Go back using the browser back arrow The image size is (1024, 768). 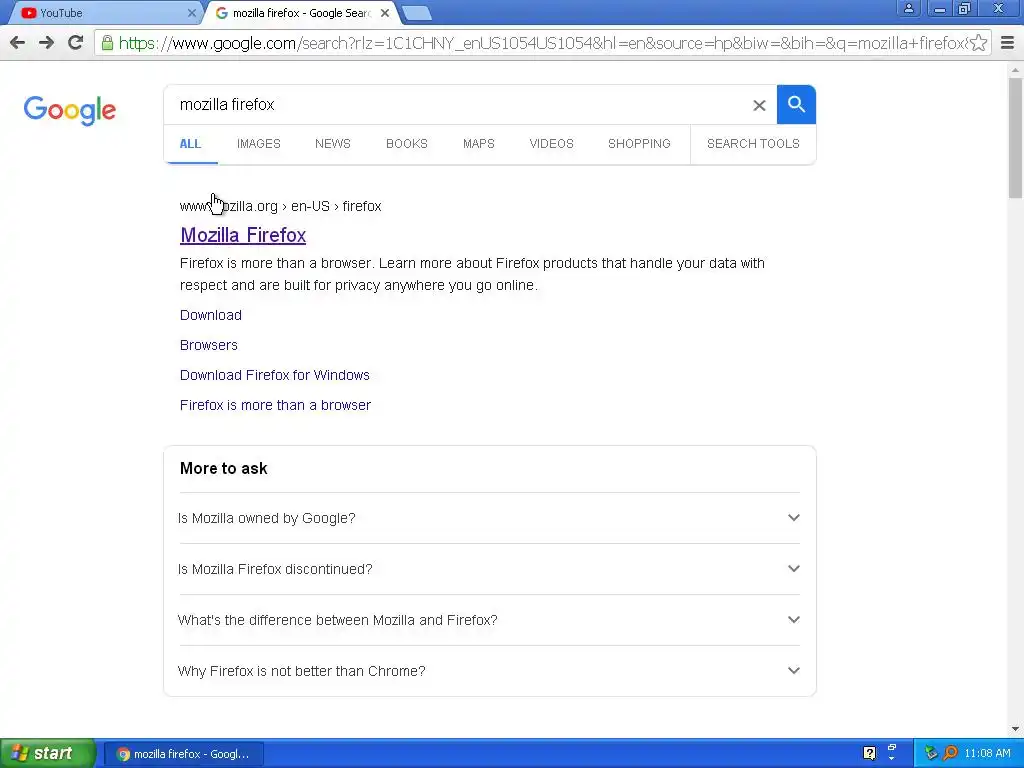18,43
